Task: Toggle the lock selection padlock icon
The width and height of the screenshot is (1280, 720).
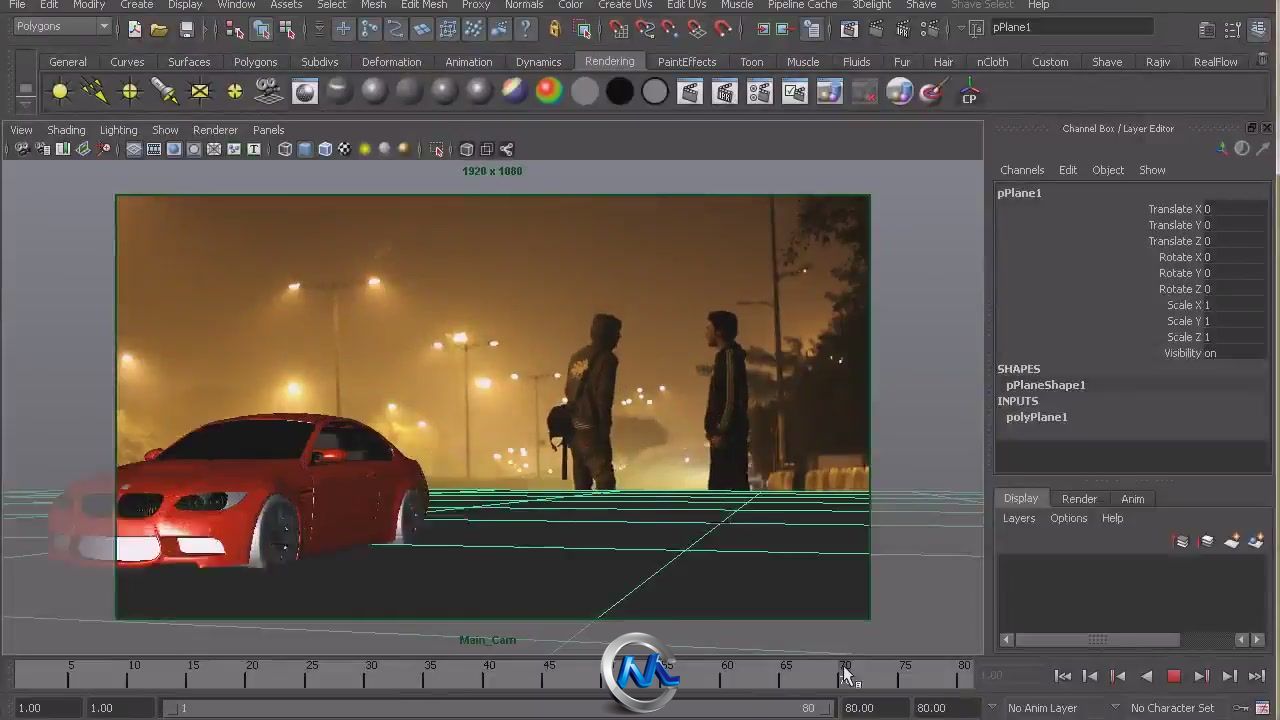Action: [x=554, y=29]
